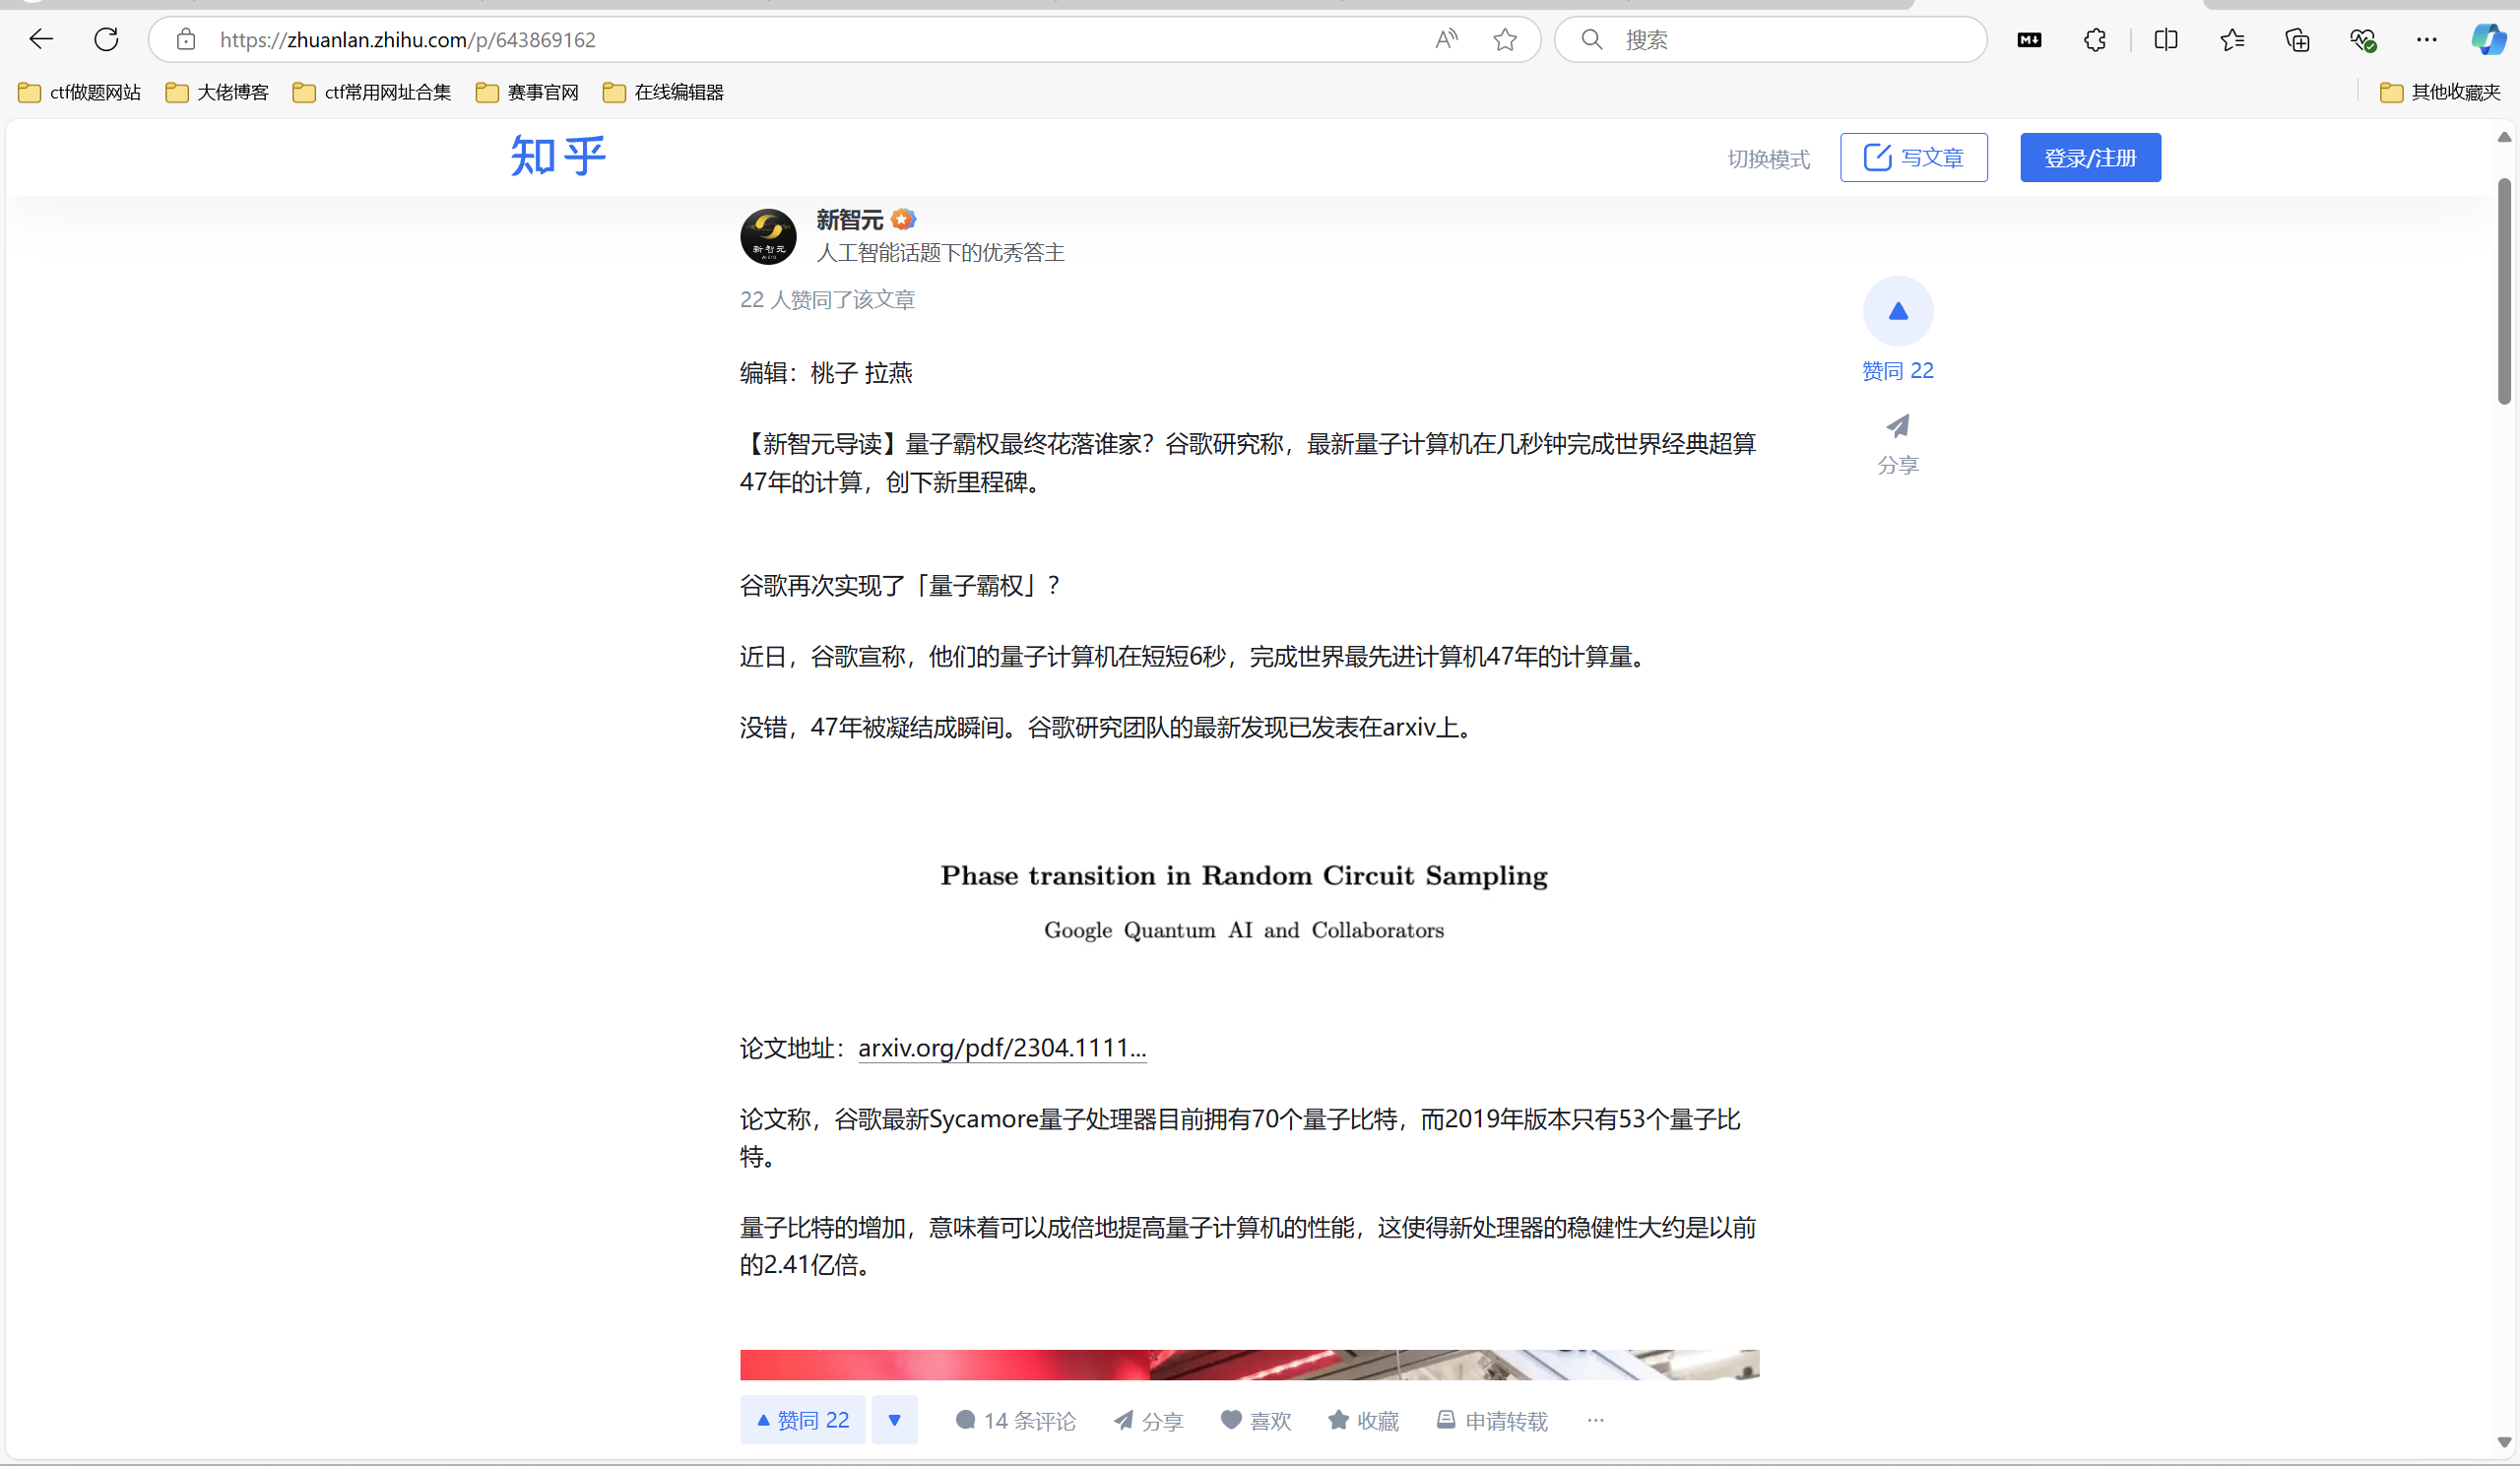Click the scrollbar down arrow
Image resolution: width=2520 pixels, height=1466 pixels.
click(x=2504, y=1442)
